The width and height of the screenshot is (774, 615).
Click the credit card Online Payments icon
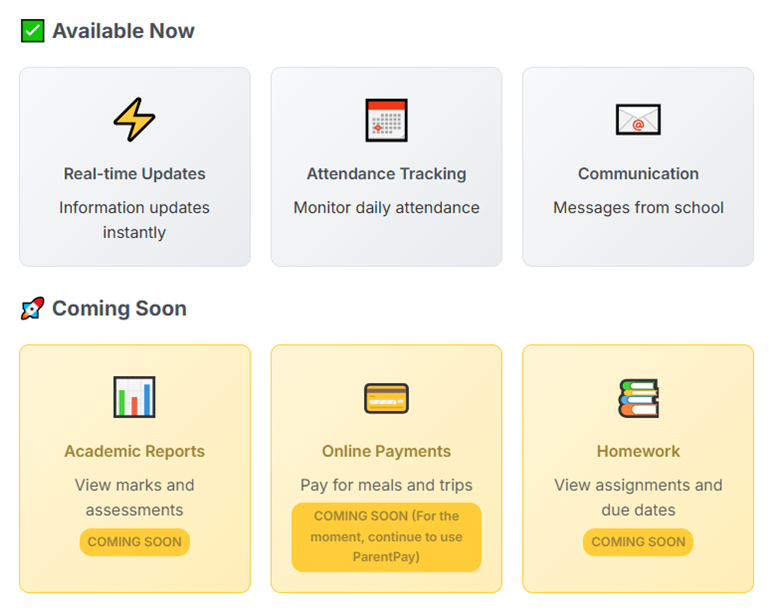pyautogui.click(x=386, y=398)
